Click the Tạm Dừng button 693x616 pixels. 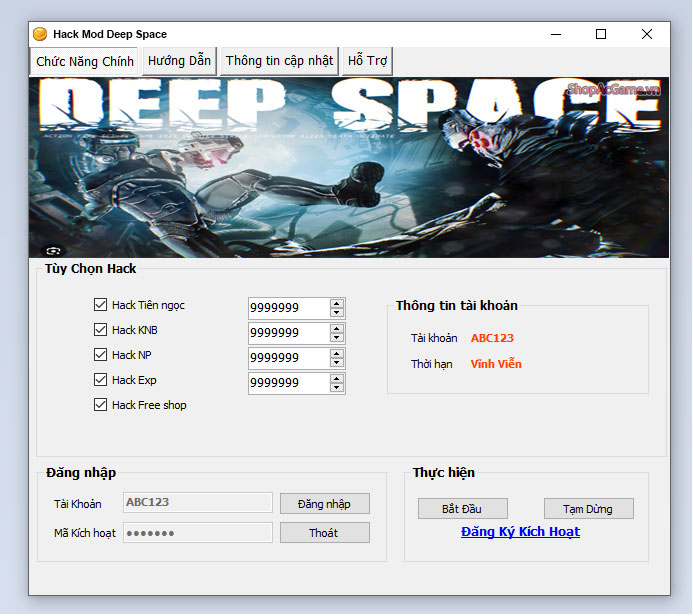pos(589,509)
